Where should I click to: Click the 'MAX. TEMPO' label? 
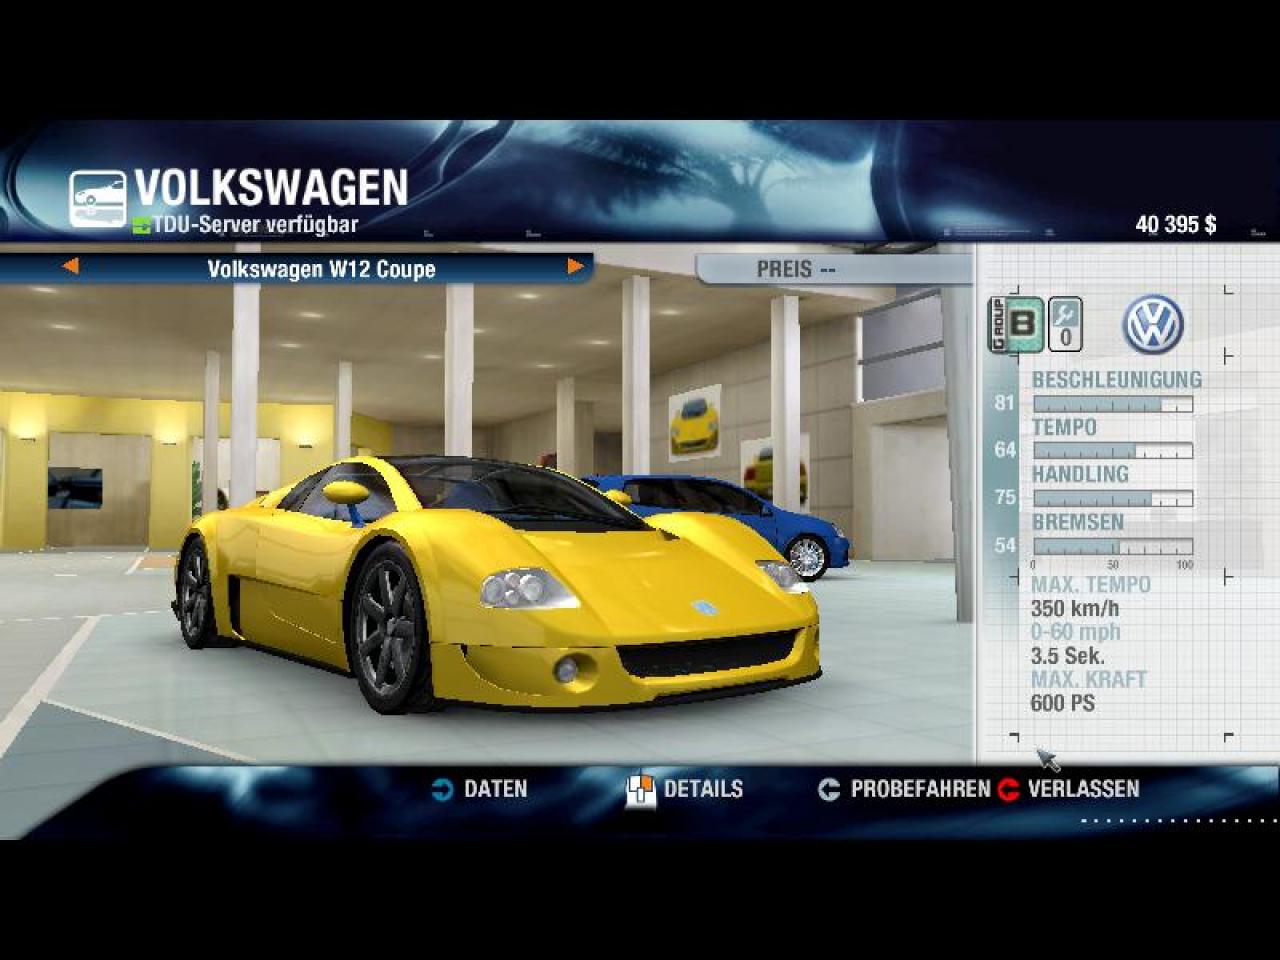pos(1091,585)
